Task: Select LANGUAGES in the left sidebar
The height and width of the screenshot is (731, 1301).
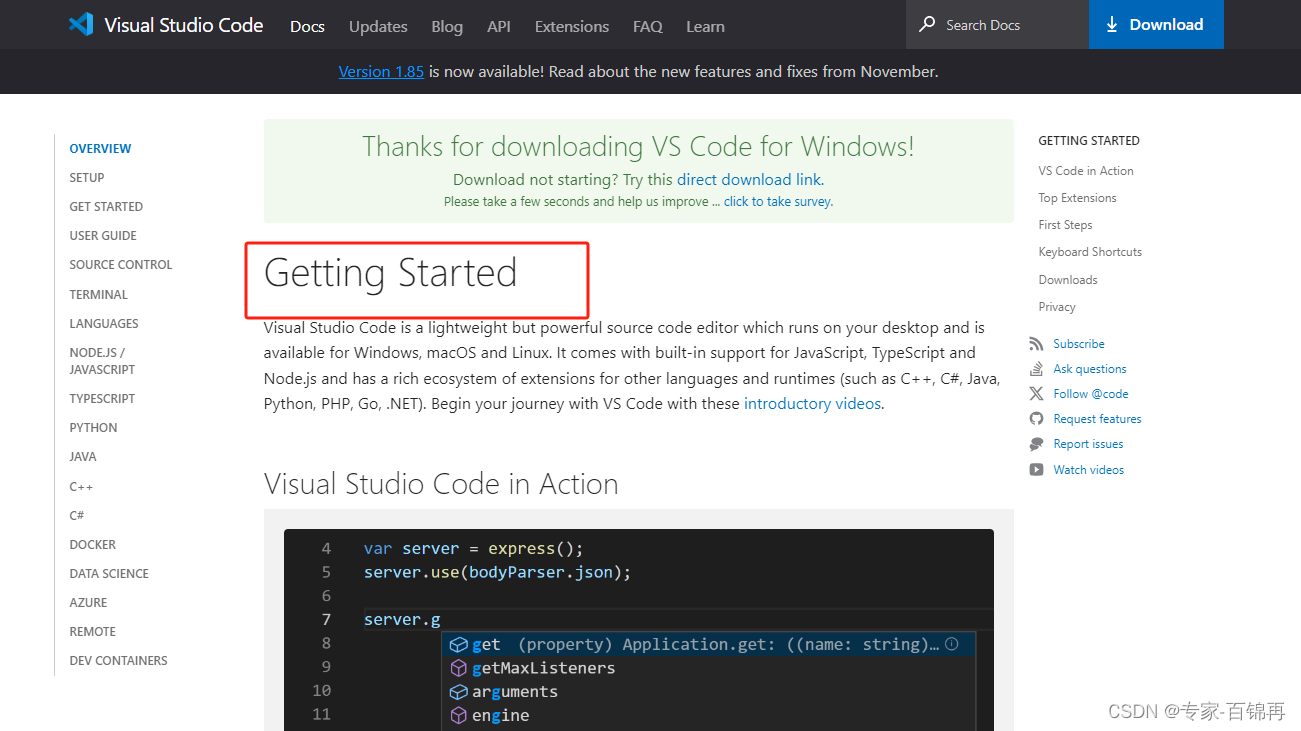Action: (x=104, y=323)
